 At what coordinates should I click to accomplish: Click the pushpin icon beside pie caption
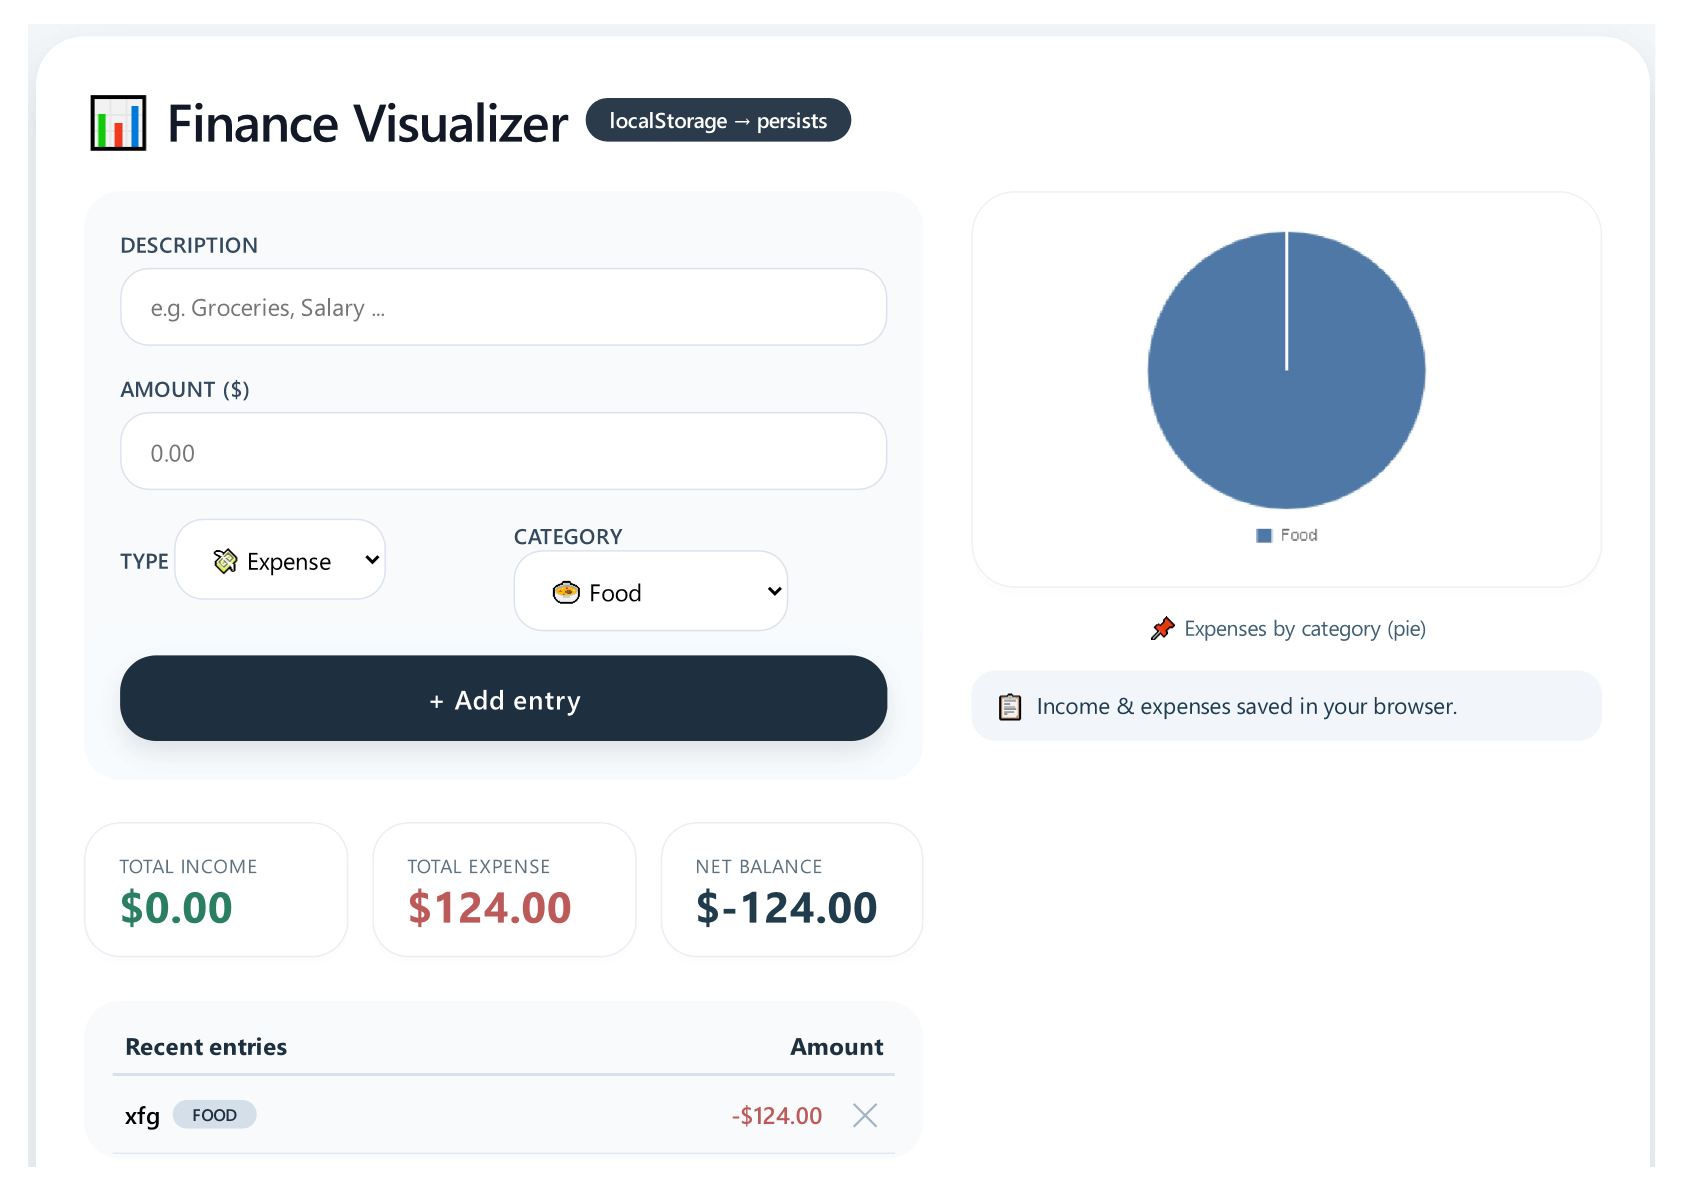[x=1162, y=628]
